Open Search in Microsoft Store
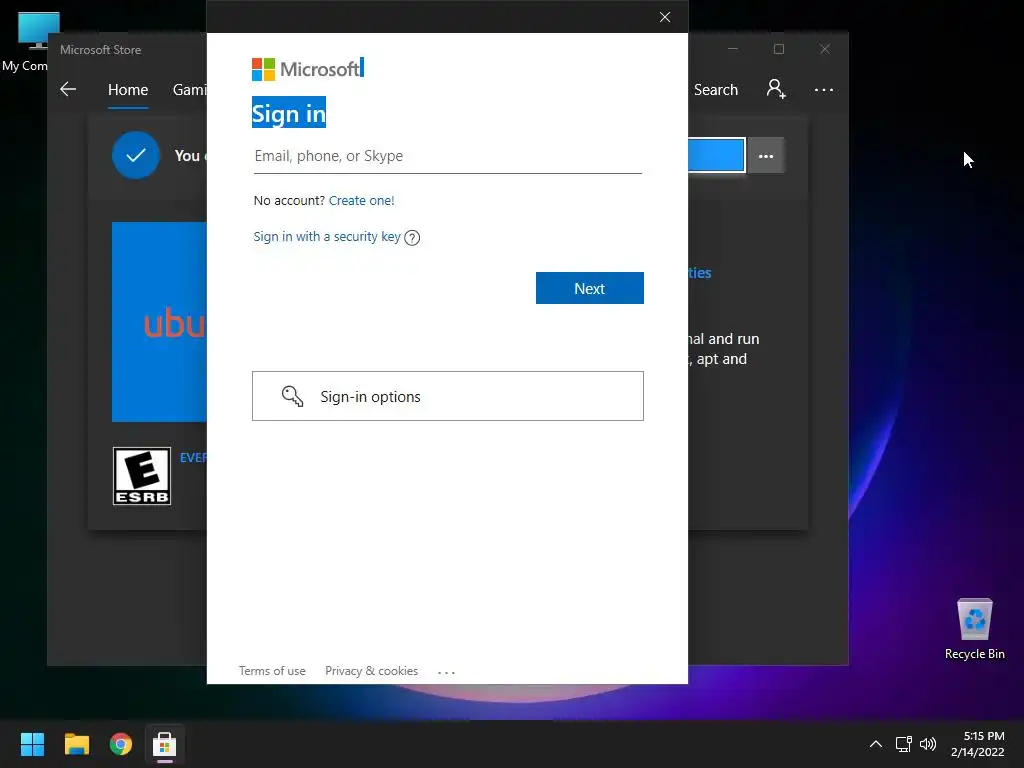The width and height of the screenshot is (1024, 768). (x=715, y=89)
